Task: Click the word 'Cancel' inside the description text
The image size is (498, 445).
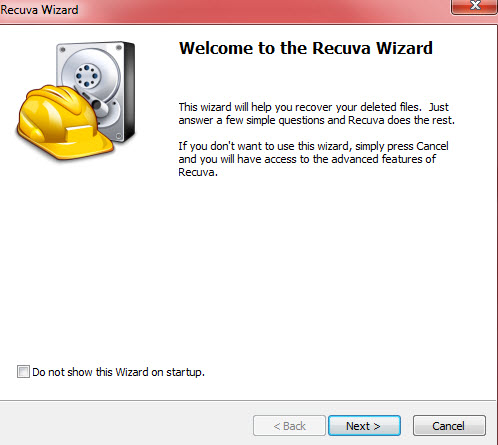Action: point(432,146)
